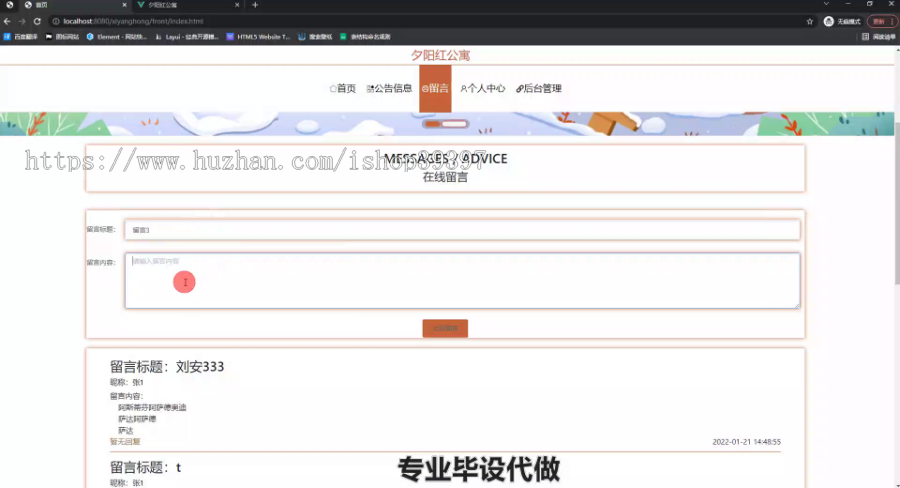This screenshot has width=900, height=488.
Task: Open the incognito 无痕模式 profile indicator
Action: click(842, 21)
